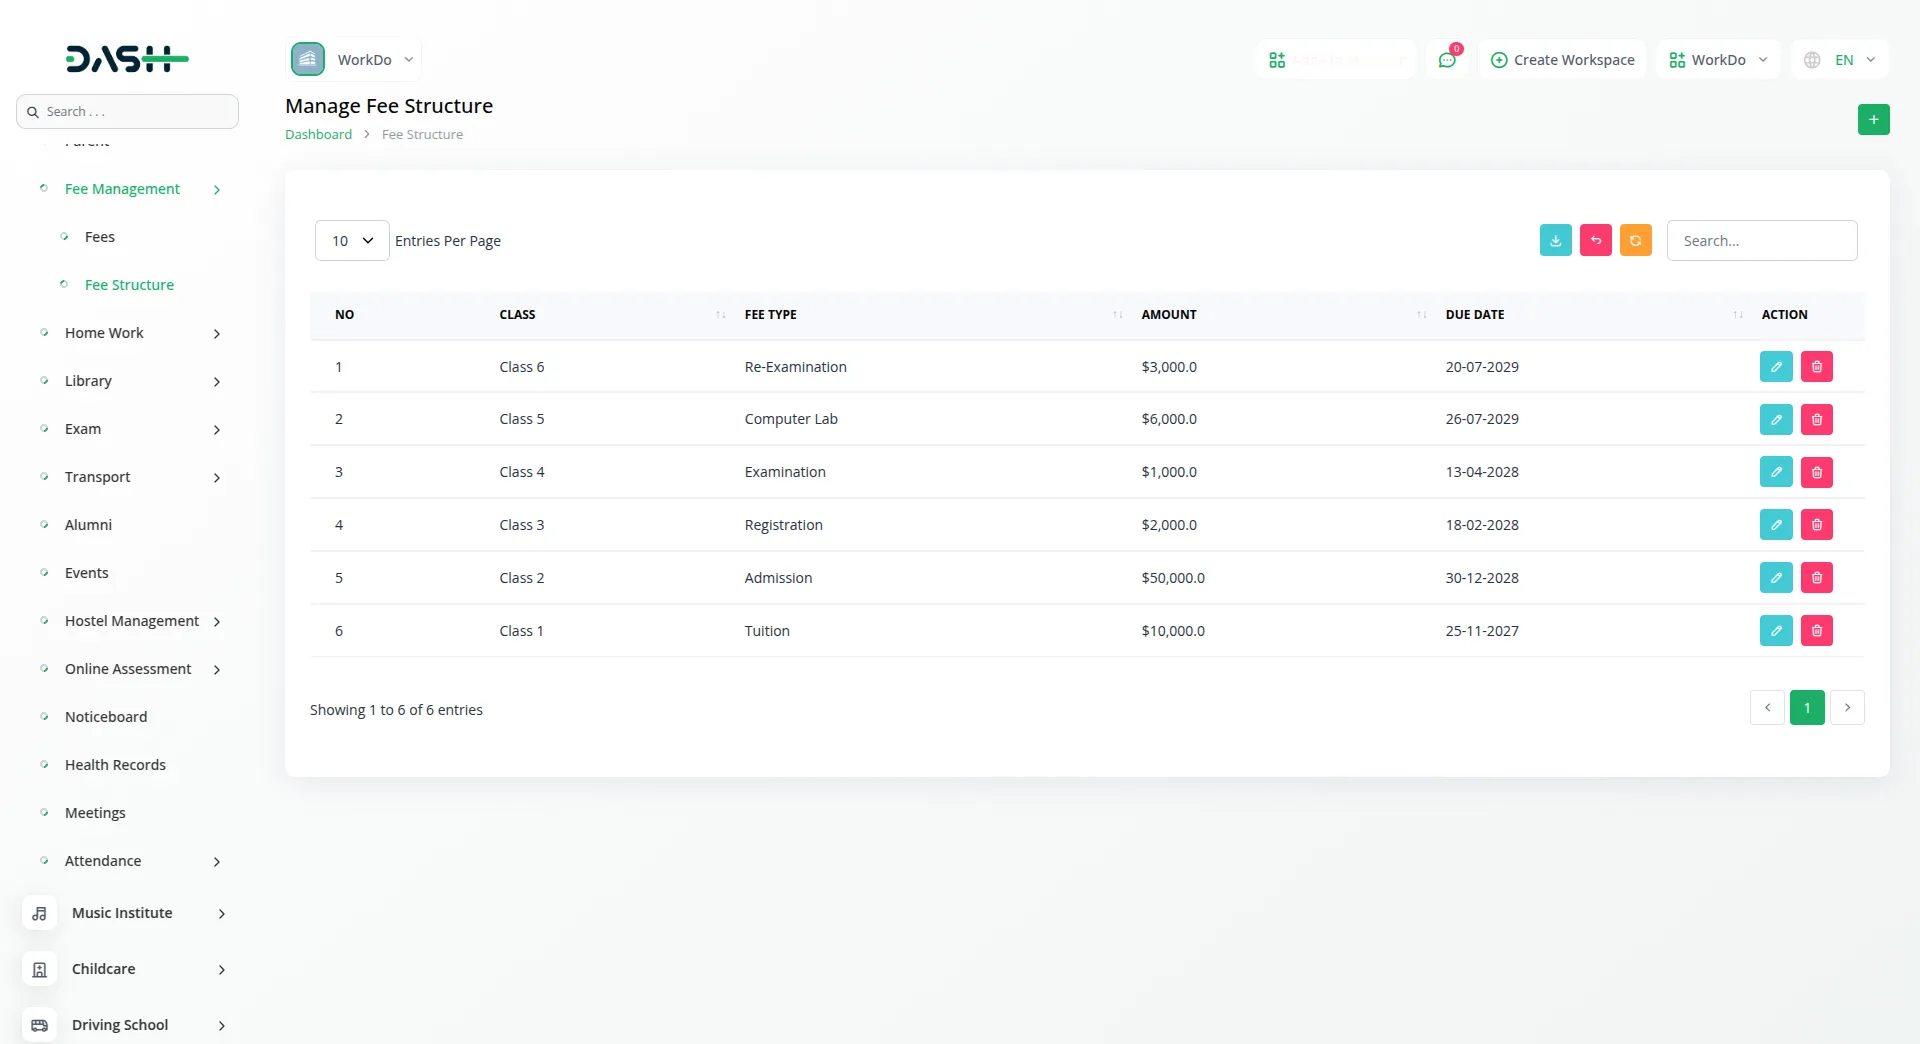The image size is (1920, 1044).
Task: Go to previous page arrow
Action: click(x=1767, y=708)
